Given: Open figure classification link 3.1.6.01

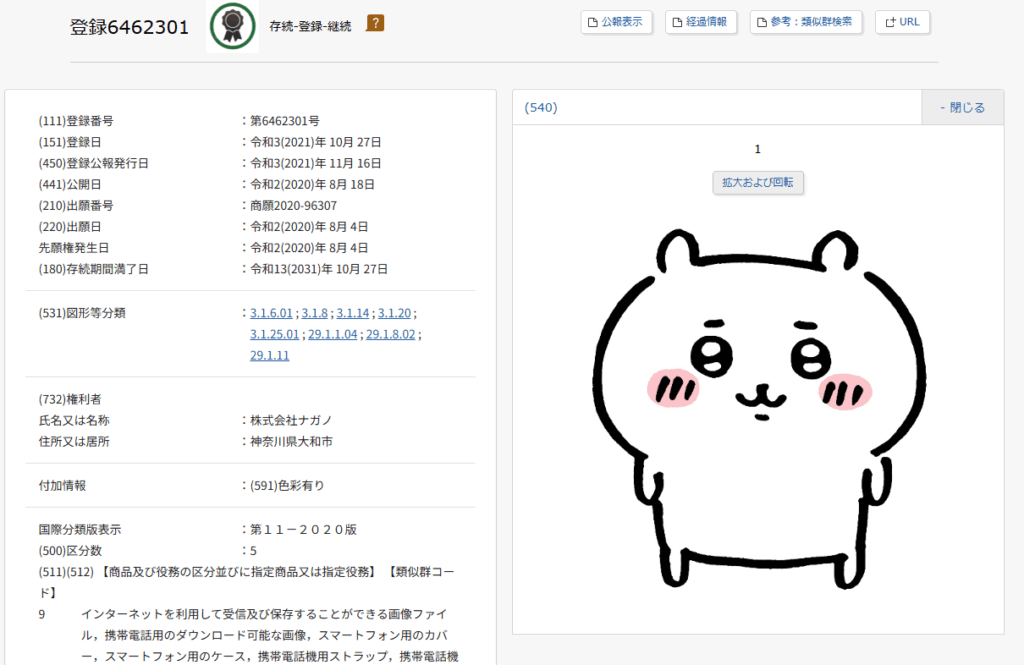Looking at the screenshot, I should pyautogui.click(x=269, y=312).
